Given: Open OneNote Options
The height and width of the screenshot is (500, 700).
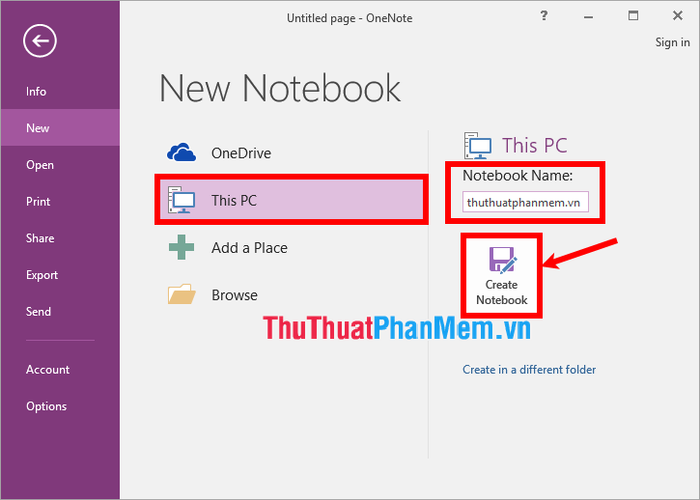Looking at the screenshot, I should click(x=60, y=406).
